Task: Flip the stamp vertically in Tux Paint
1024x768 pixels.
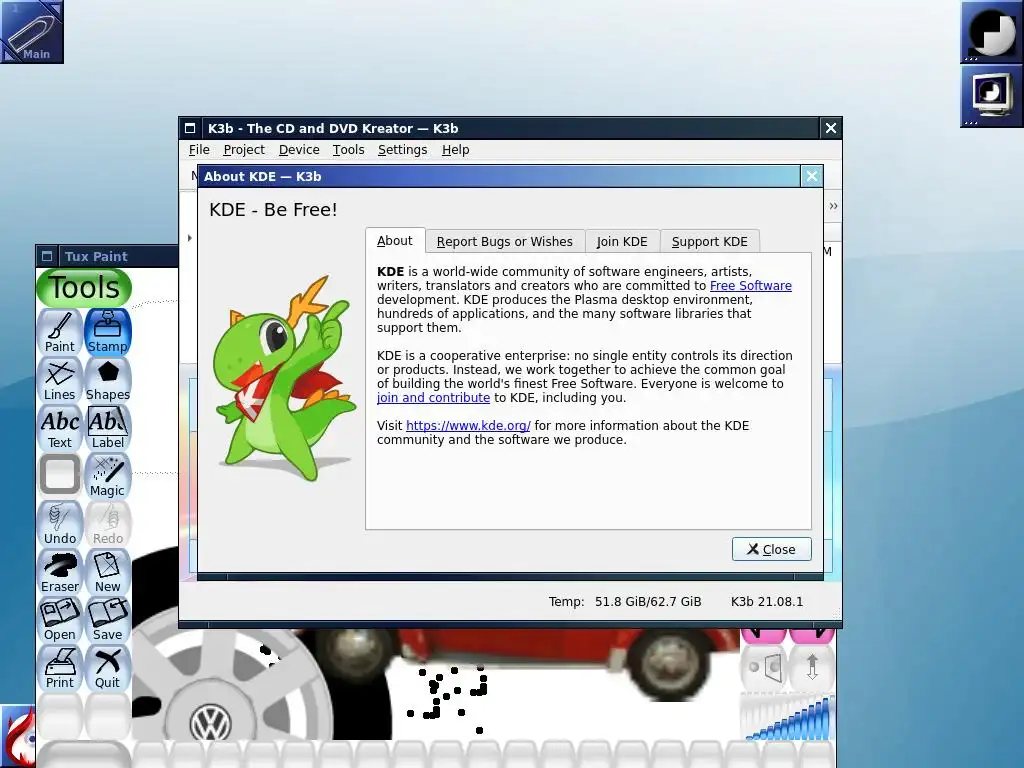Action: tap(812, 667)
